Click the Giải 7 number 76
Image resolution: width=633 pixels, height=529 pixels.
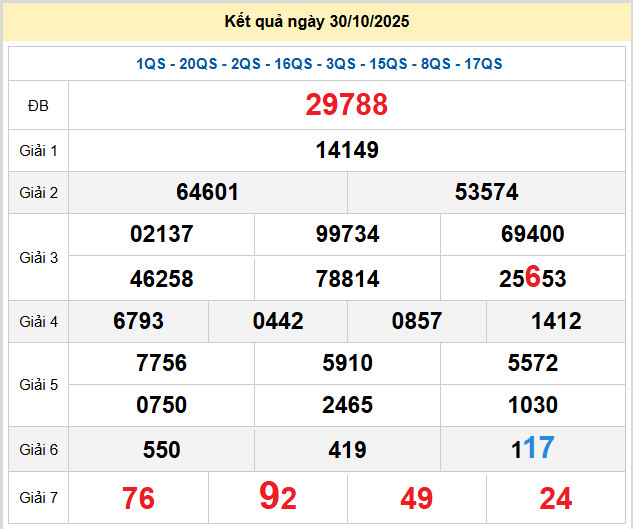(138, 498)
